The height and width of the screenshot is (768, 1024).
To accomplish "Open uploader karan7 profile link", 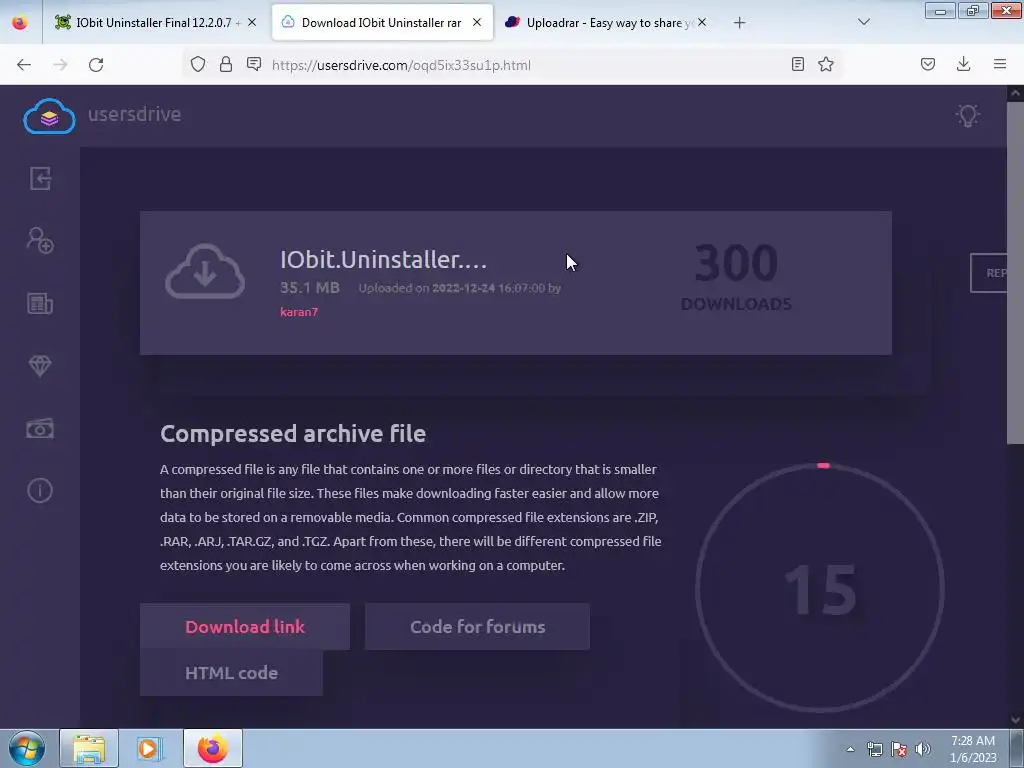I will (299, 312).
